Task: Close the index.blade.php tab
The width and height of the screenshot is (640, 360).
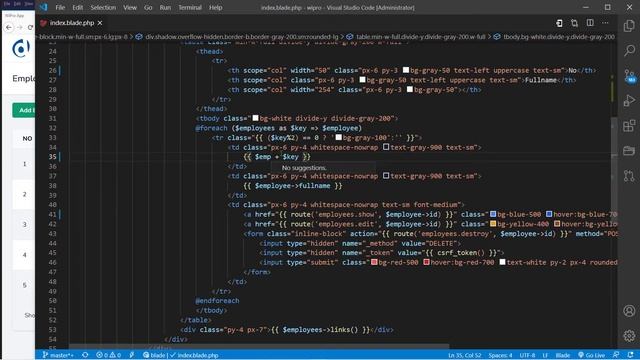Action: coord(100,23)
